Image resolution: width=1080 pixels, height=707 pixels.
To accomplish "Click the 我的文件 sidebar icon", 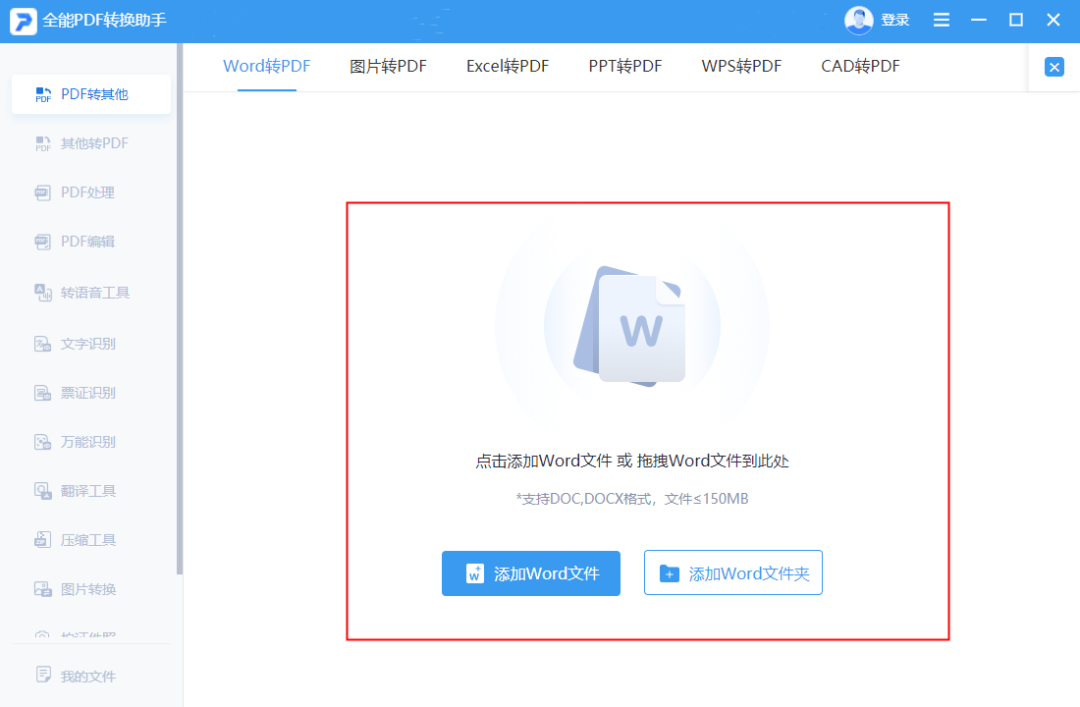I will [x=43, y=675].
